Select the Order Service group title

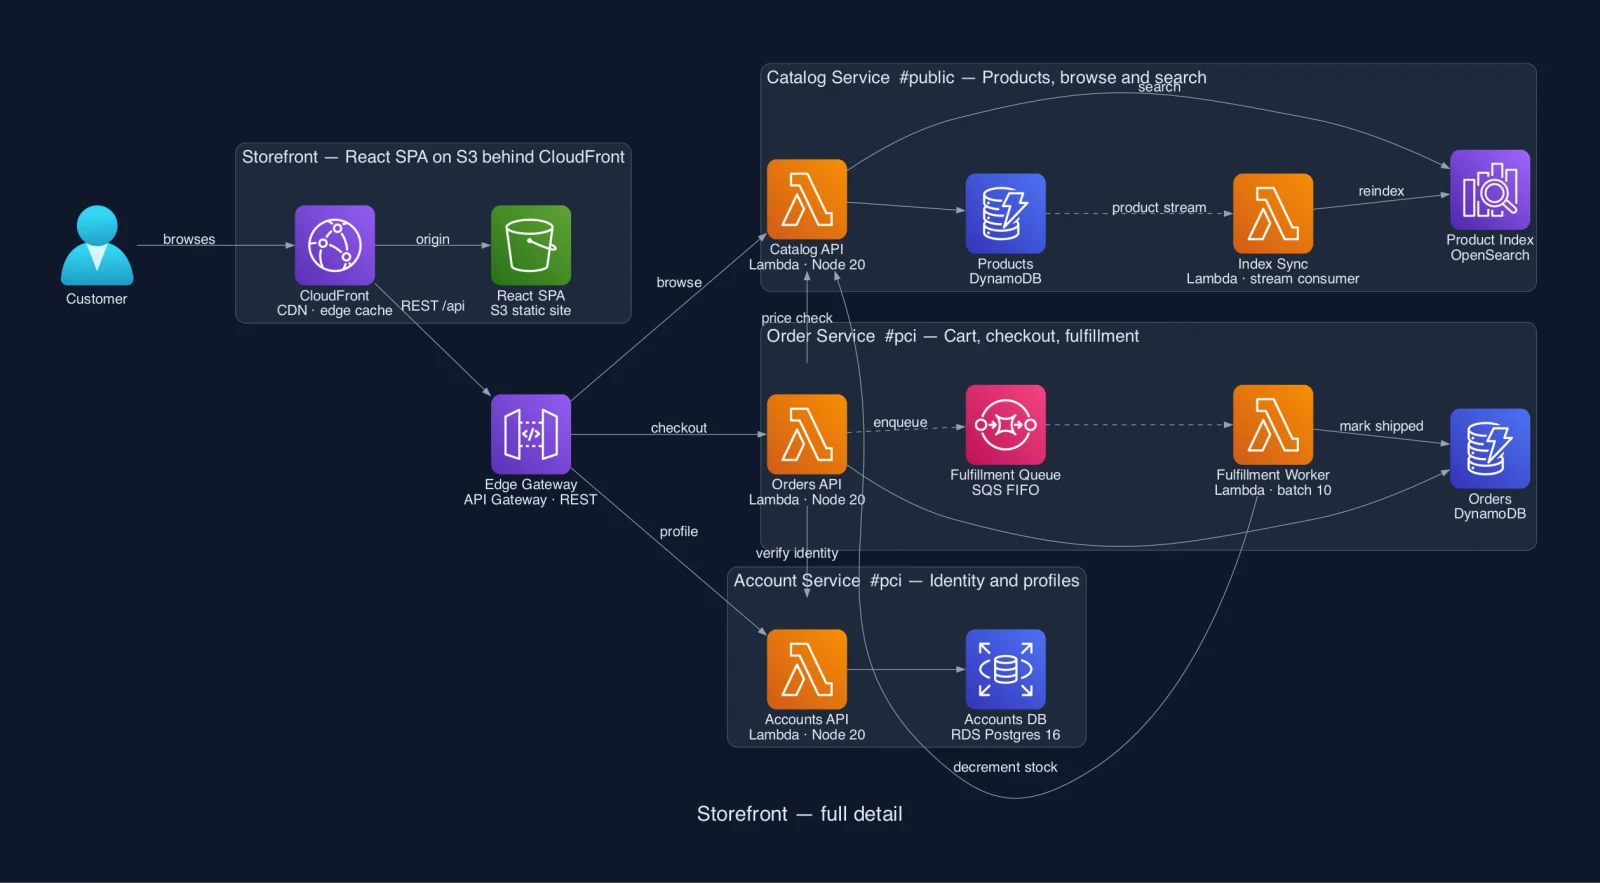(x=952, y=336)
